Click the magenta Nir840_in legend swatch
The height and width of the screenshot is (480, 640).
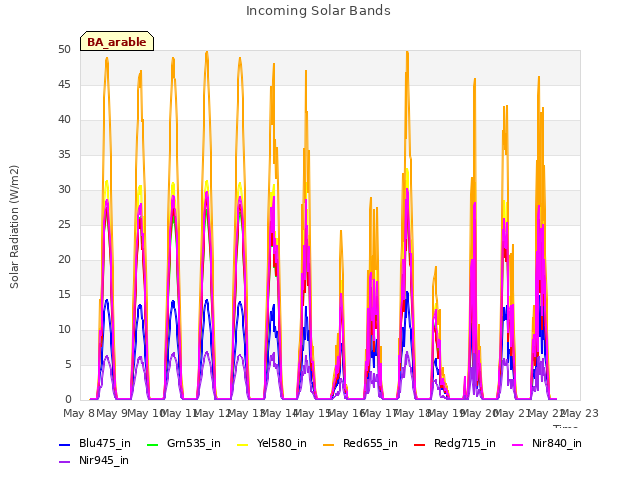pos(518,444)
